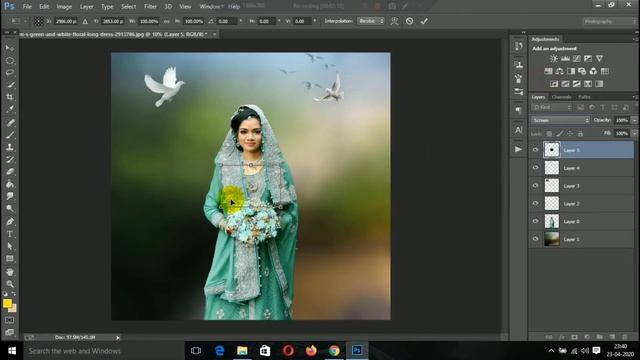Set reference point location grid
640x360 pixels.
click(38, 21)
